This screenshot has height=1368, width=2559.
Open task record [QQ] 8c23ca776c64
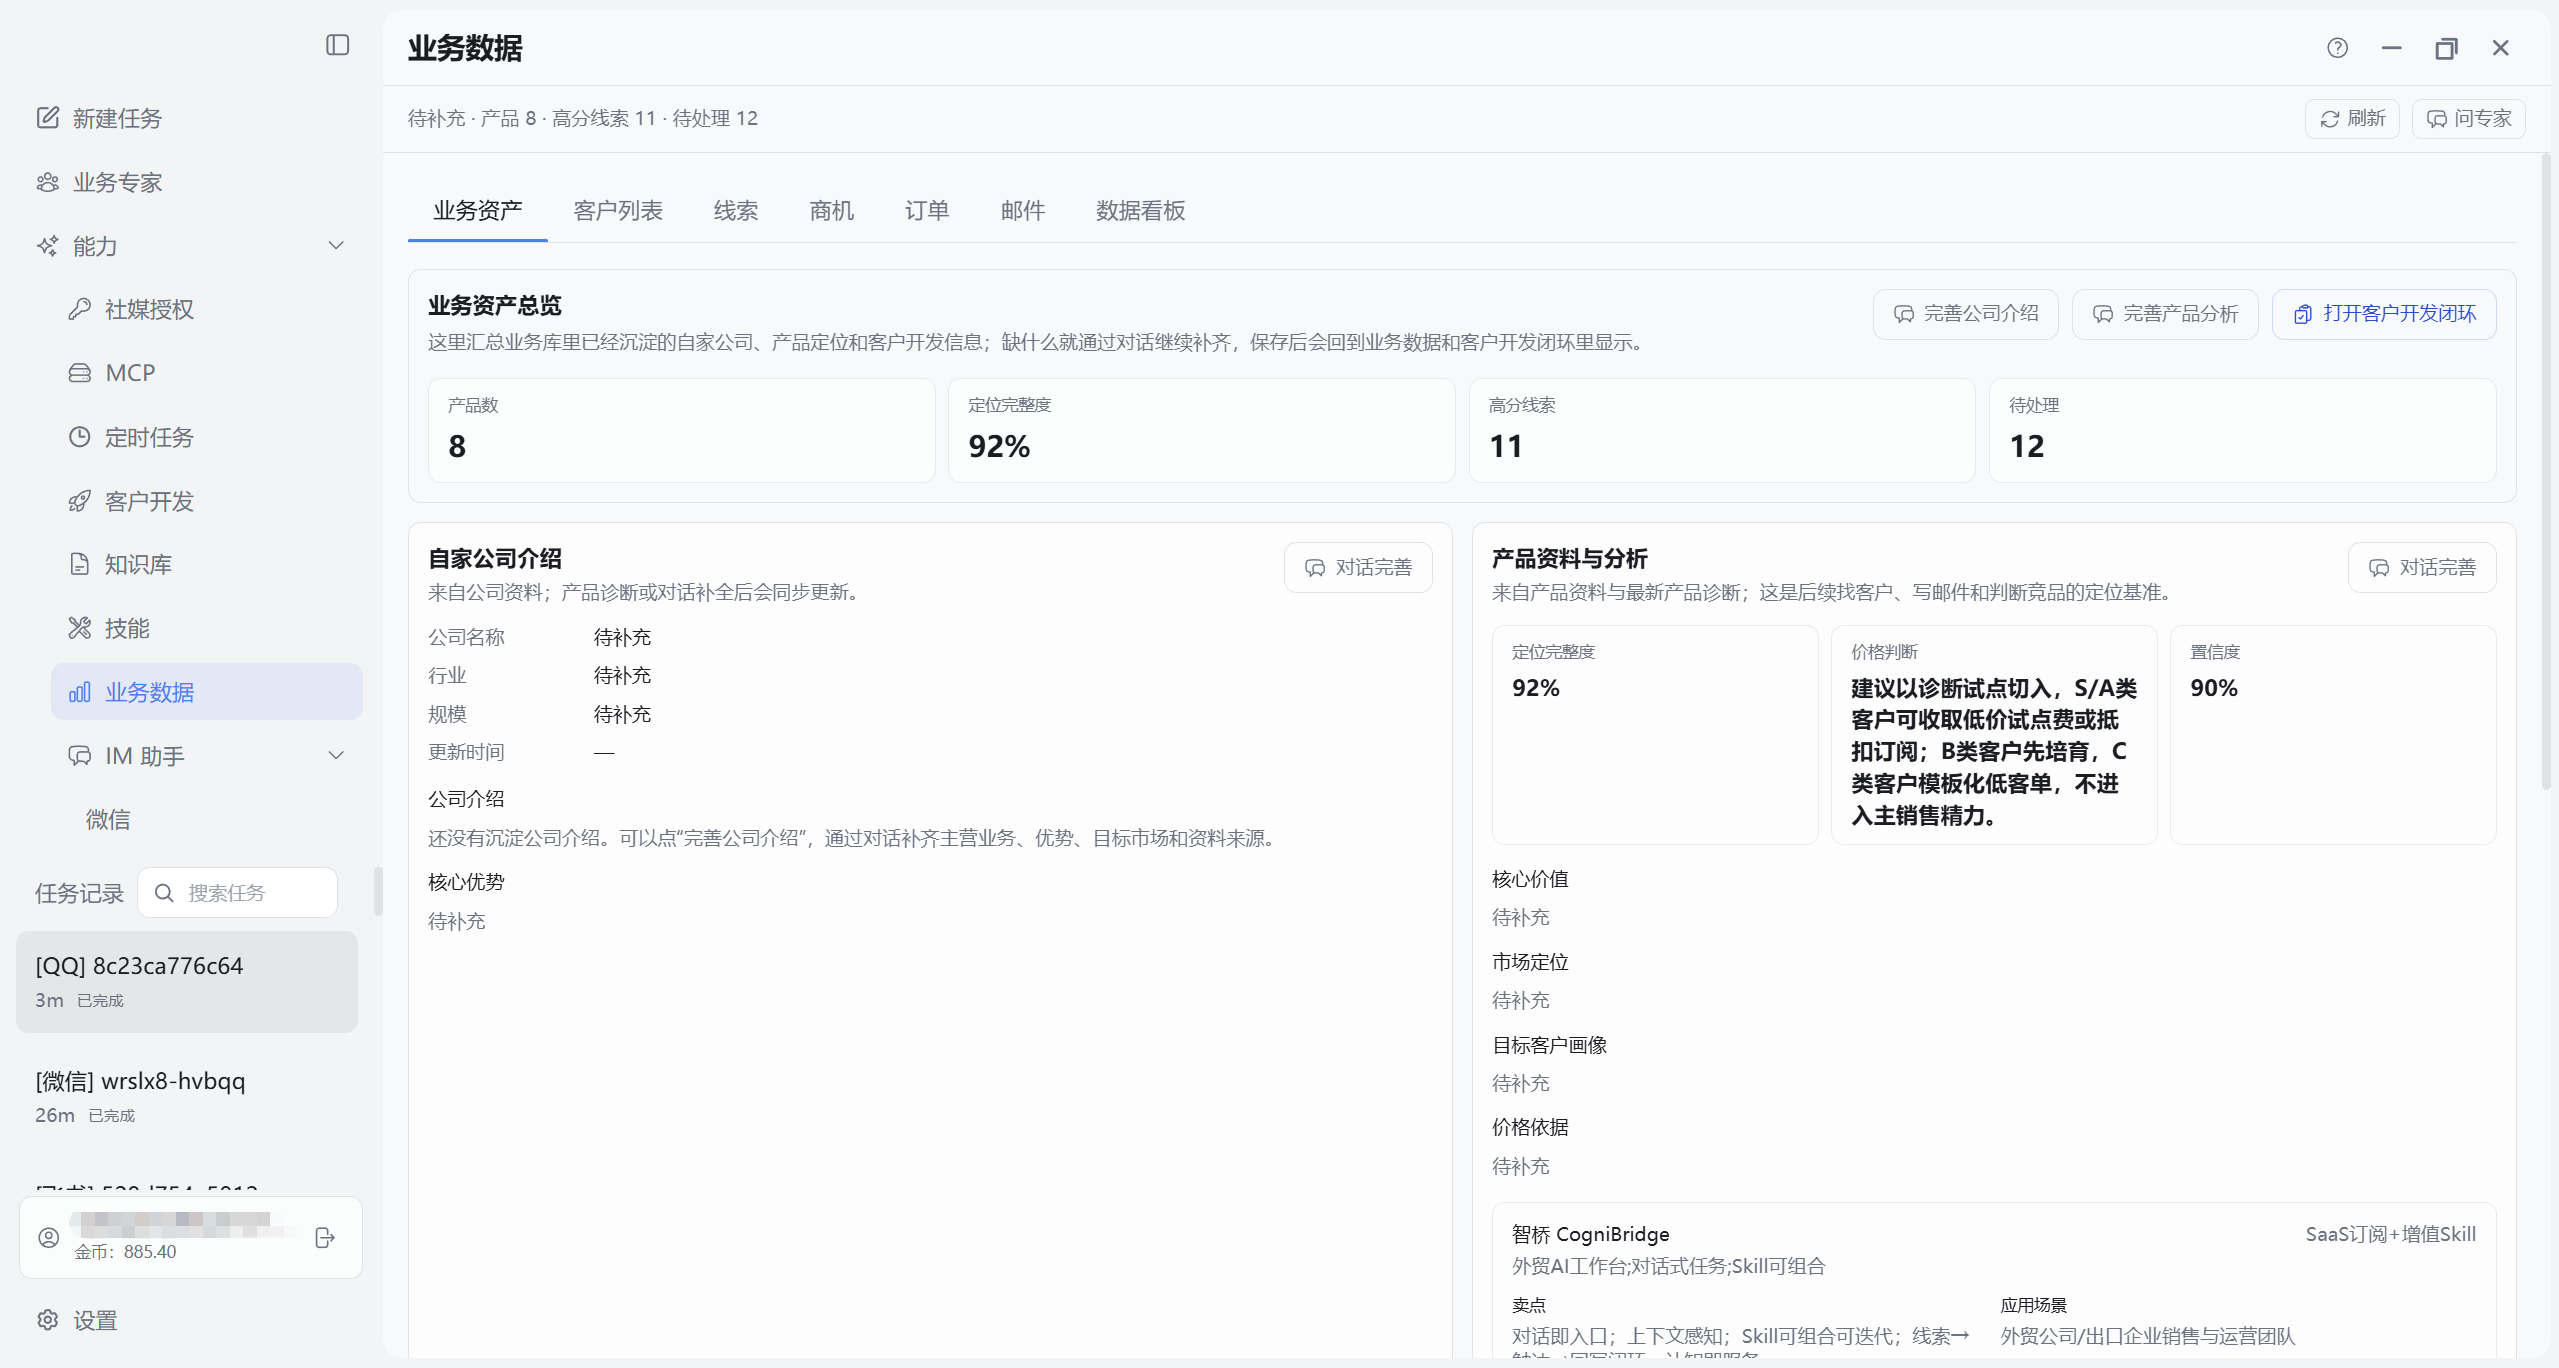[x=187, y=982]
